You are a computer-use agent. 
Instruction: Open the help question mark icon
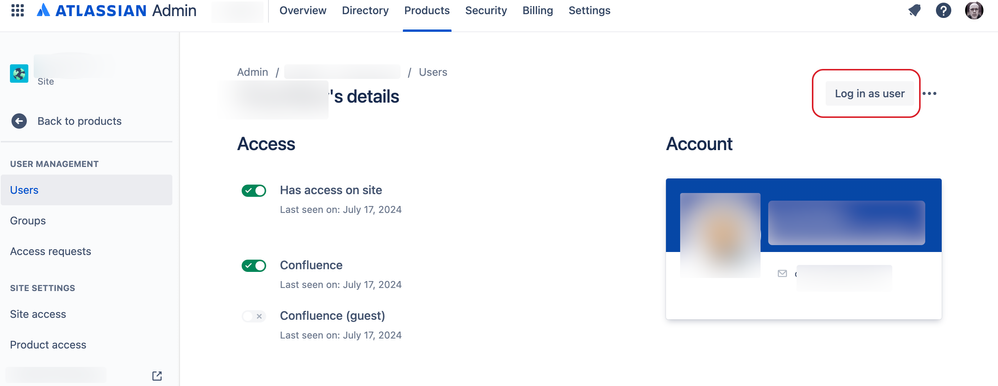tap(943, 10)
